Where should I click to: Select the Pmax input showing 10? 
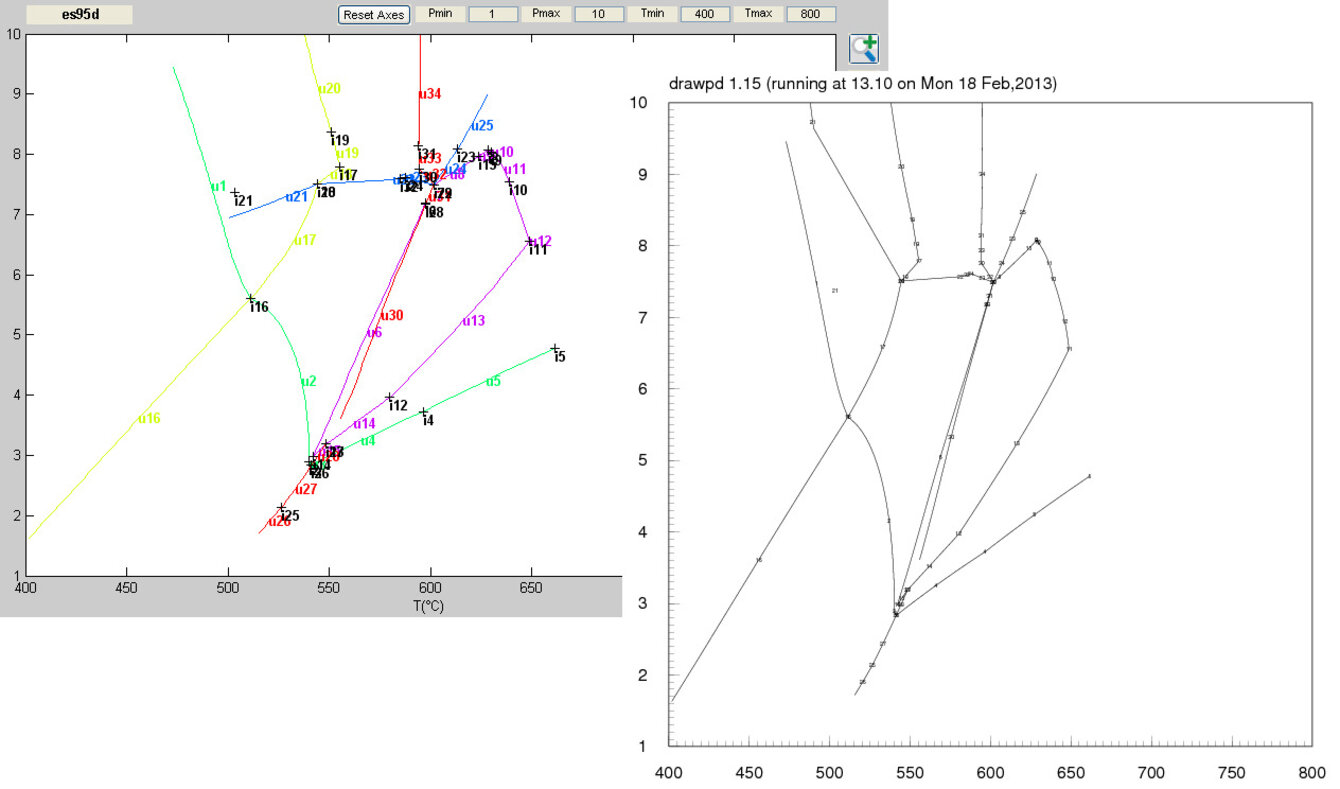click(599, 14)
